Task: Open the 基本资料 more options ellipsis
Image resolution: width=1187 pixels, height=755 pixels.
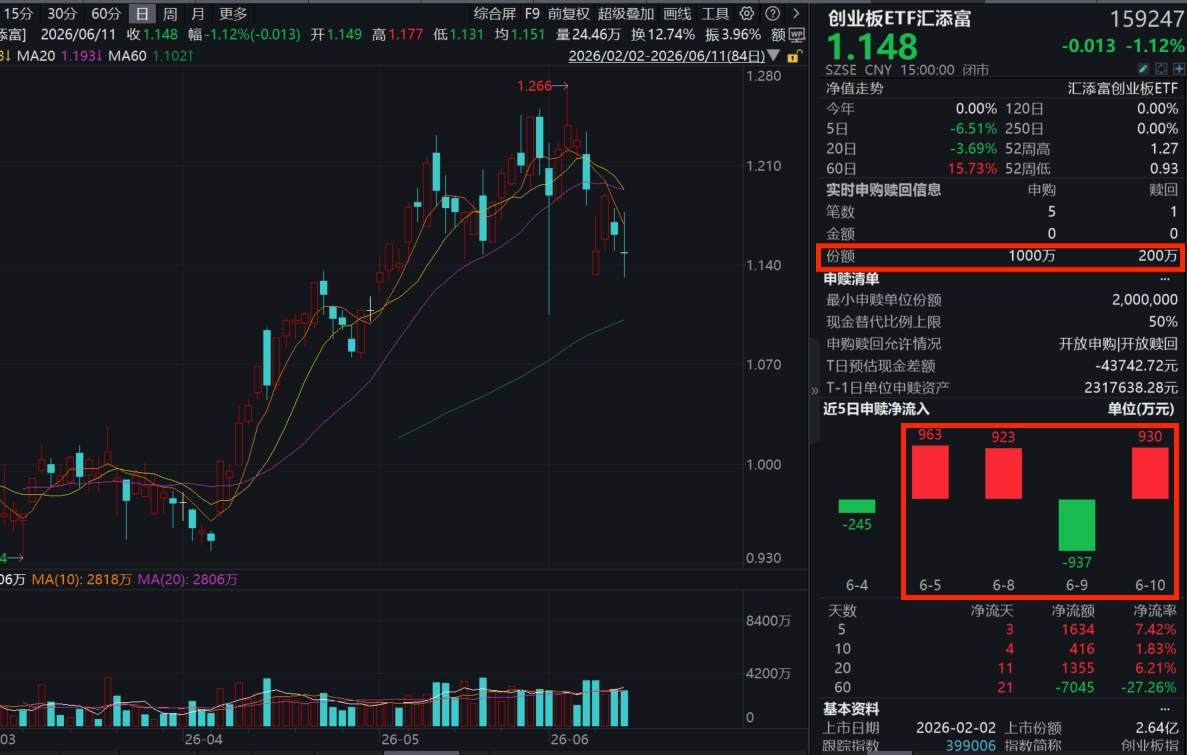Action: tap(1164, 710)
